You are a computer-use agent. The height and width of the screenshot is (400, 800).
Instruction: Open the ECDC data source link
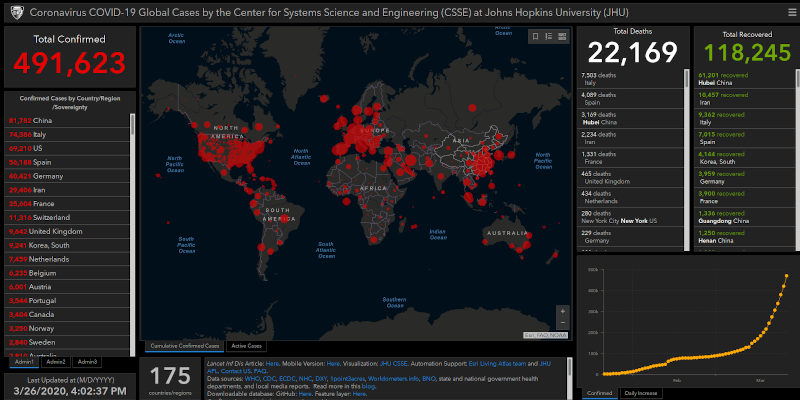tap(287, 379)
